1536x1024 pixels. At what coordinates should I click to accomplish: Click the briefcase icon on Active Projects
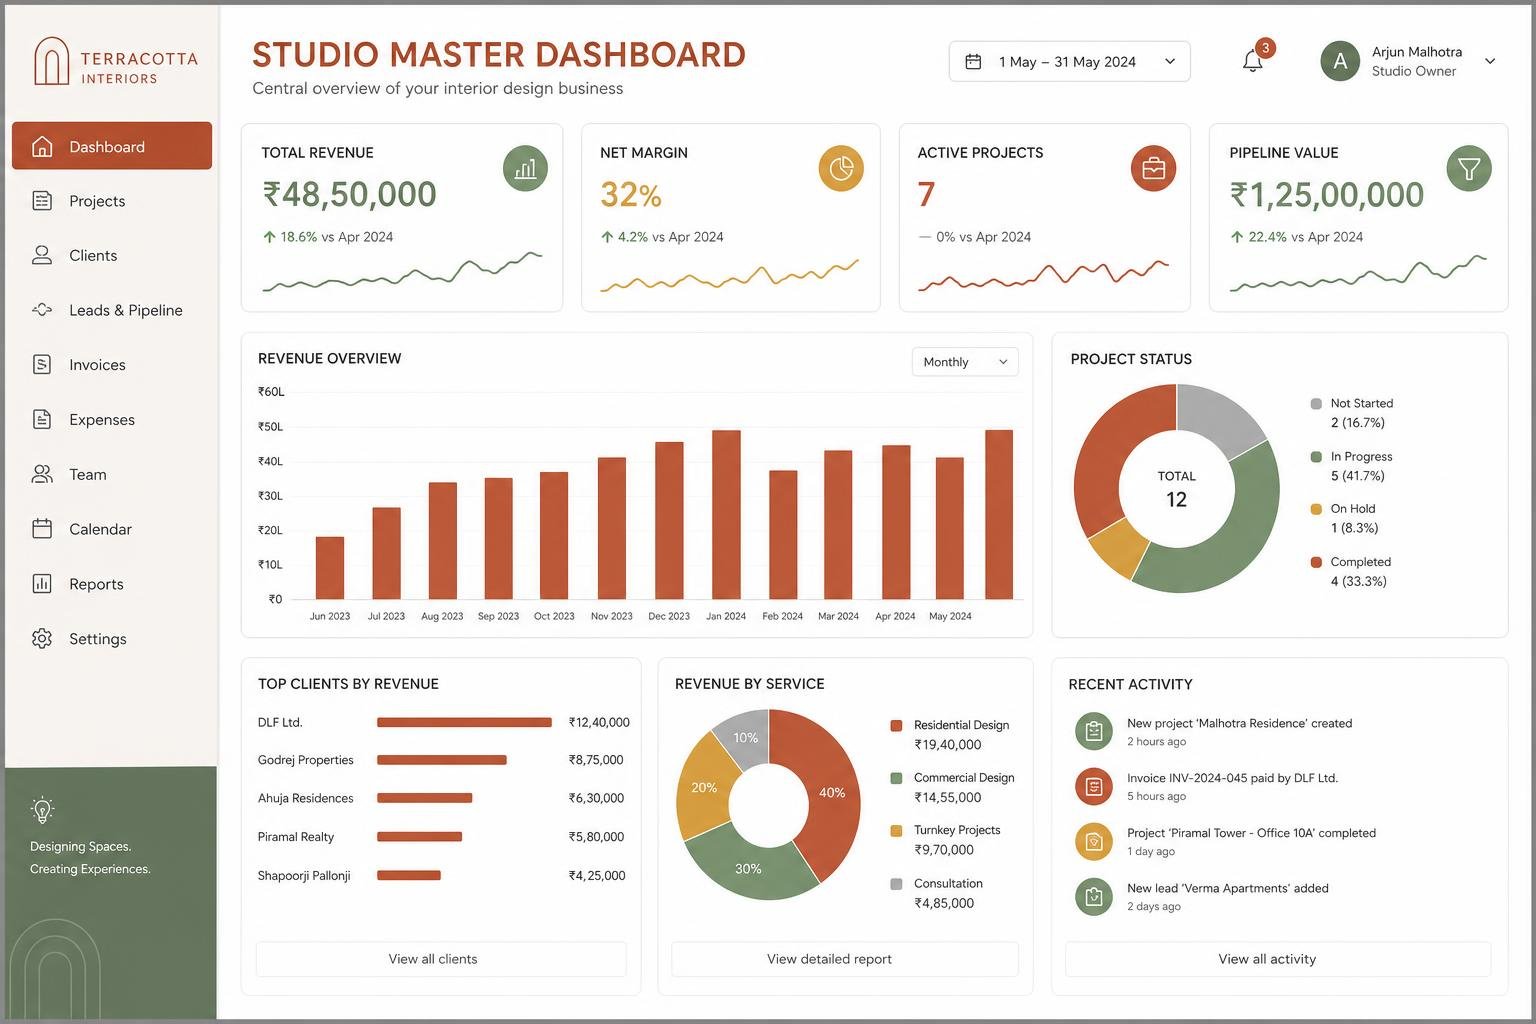pos(1153,168)
